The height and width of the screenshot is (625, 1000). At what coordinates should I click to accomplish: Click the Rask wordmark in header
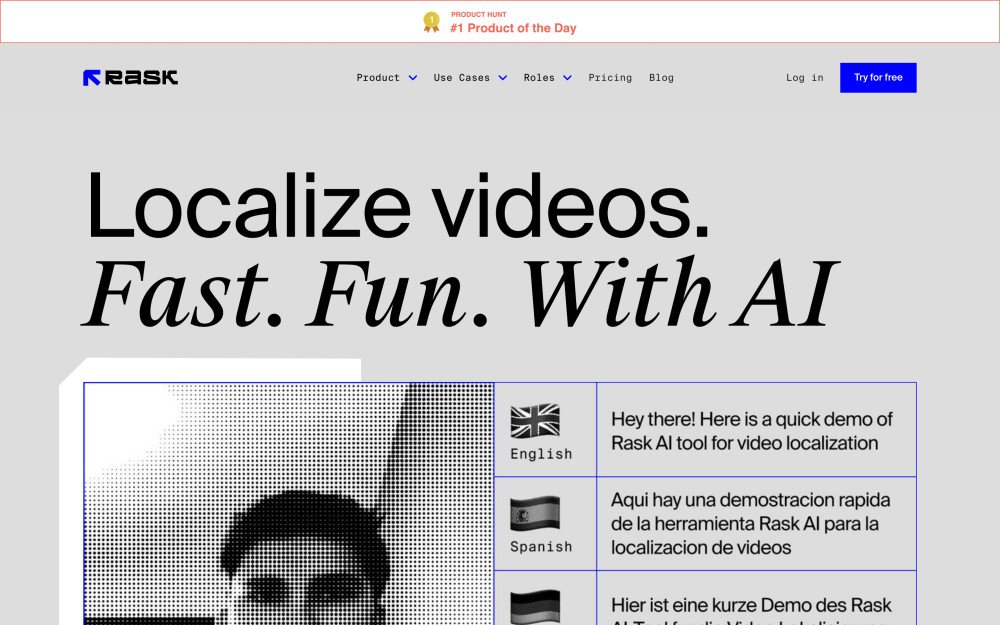coord(141,78)
